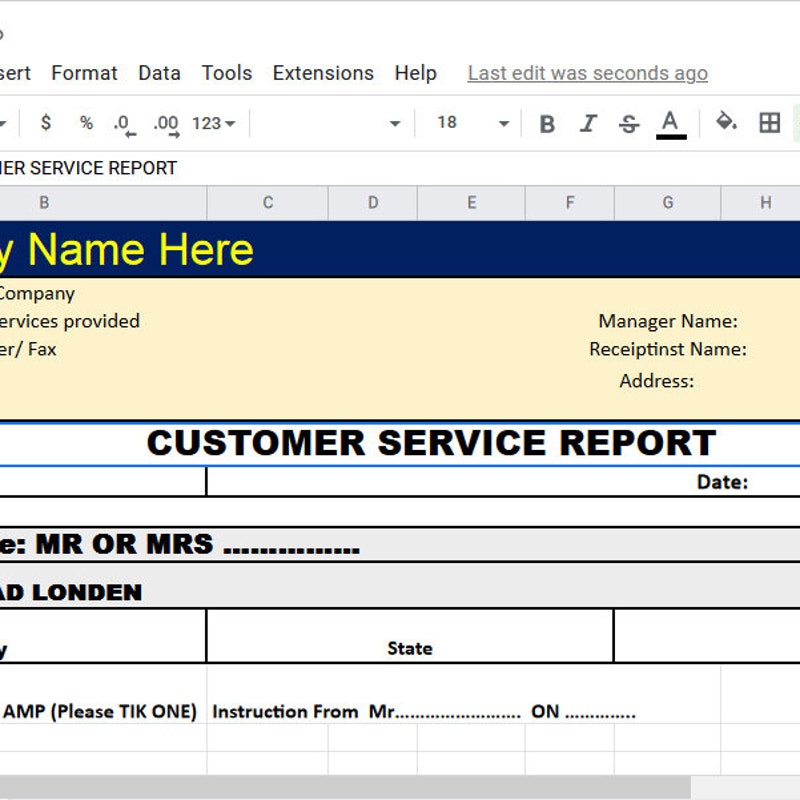This screenshot has width=800, height=800.
Task: Expand the font family dropdown
Action: 393,123
